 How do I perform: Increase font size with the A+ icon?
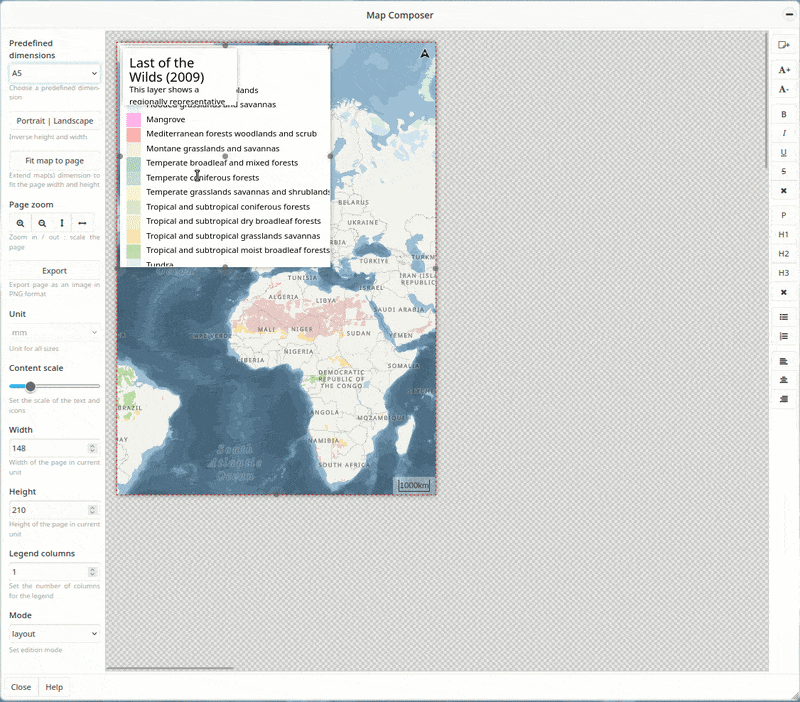pyautogui.click(x=786, y=71)
